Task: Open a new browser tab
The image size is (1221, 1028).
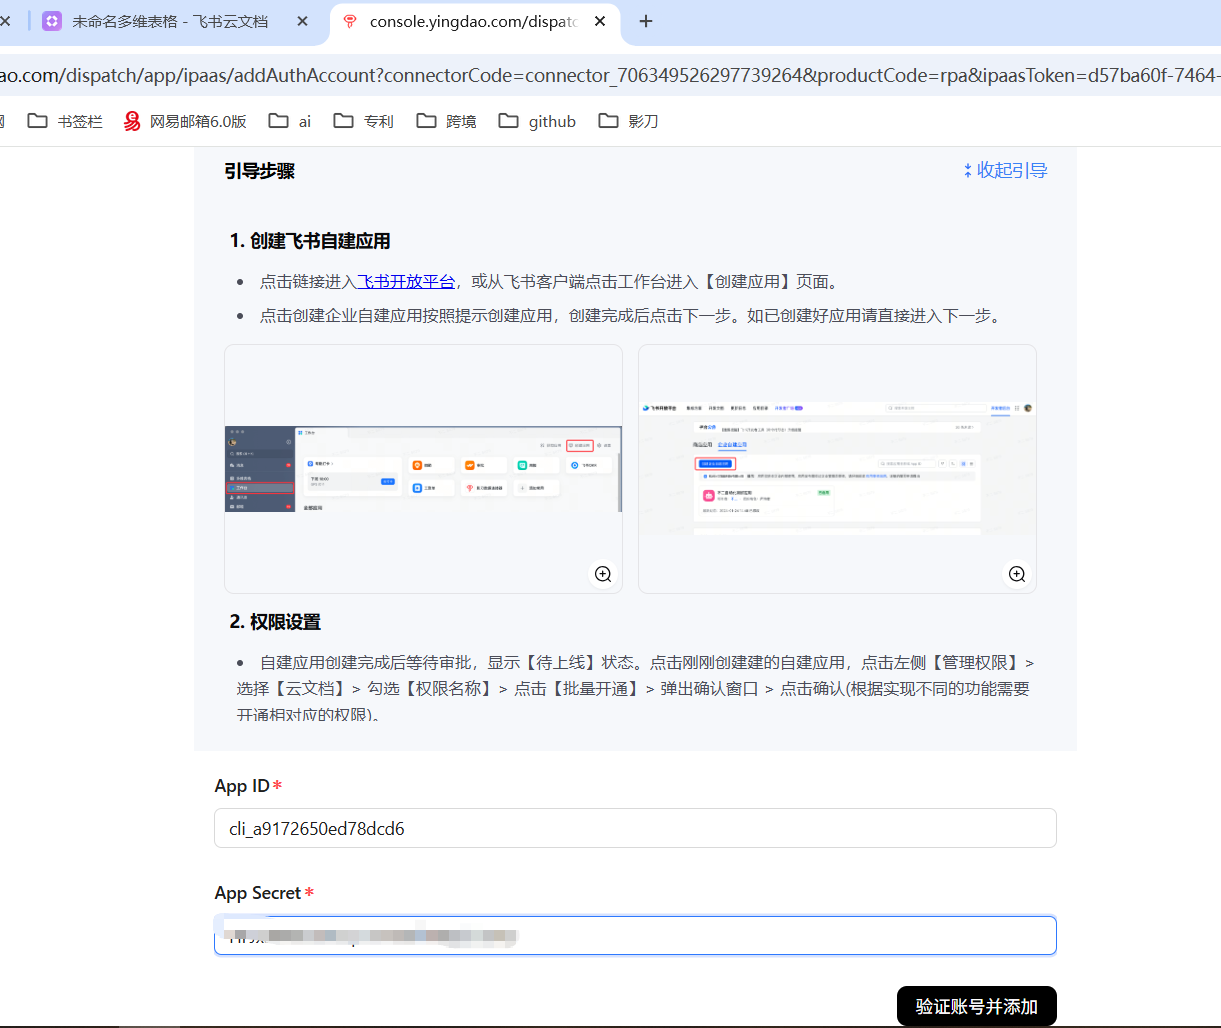Action: point(646,21)
